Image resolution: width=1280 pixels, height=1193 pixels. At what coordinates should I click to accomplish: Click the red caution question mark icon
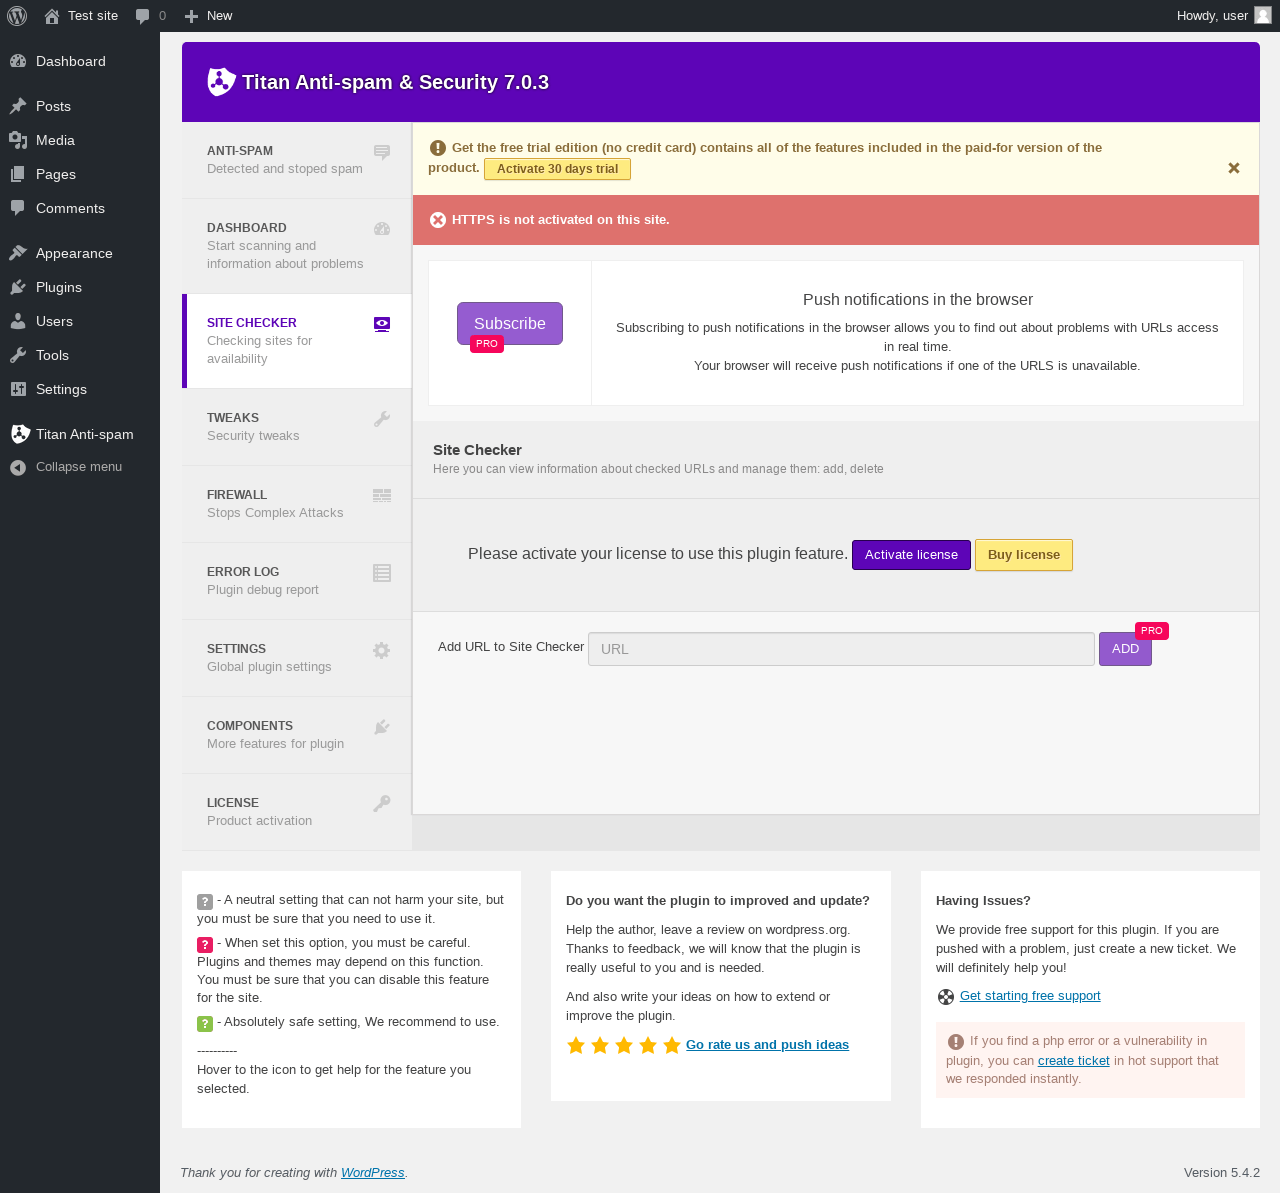tap(205, 944)
